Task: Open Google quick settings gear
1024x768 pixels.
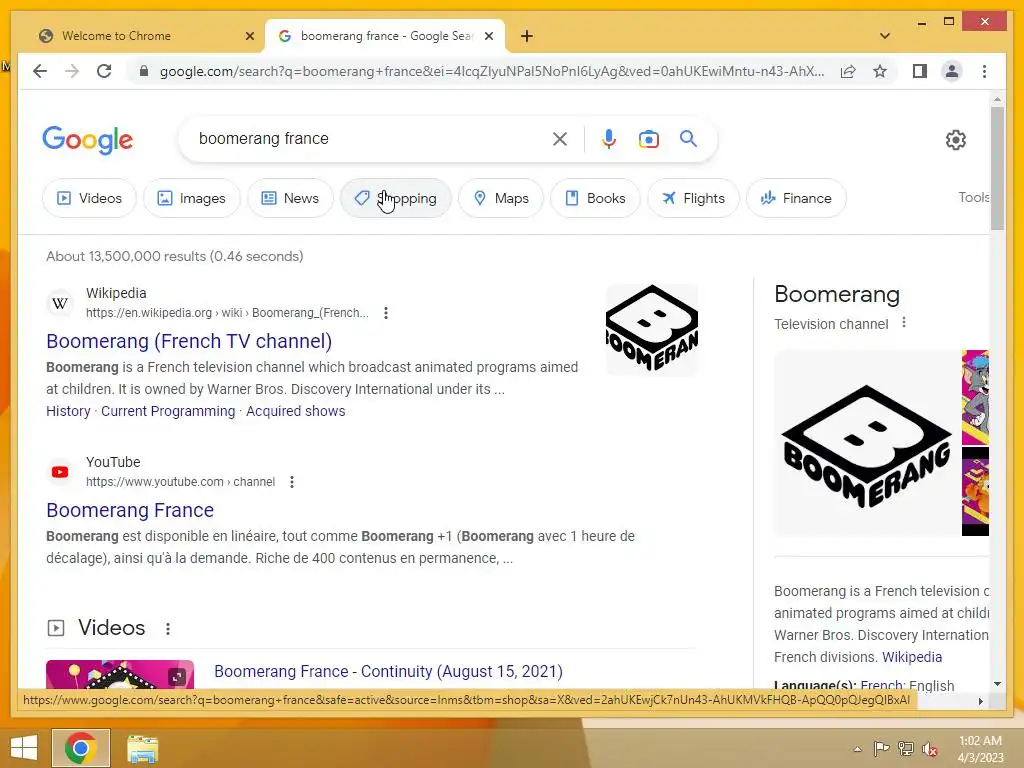Action: (955, 140)
